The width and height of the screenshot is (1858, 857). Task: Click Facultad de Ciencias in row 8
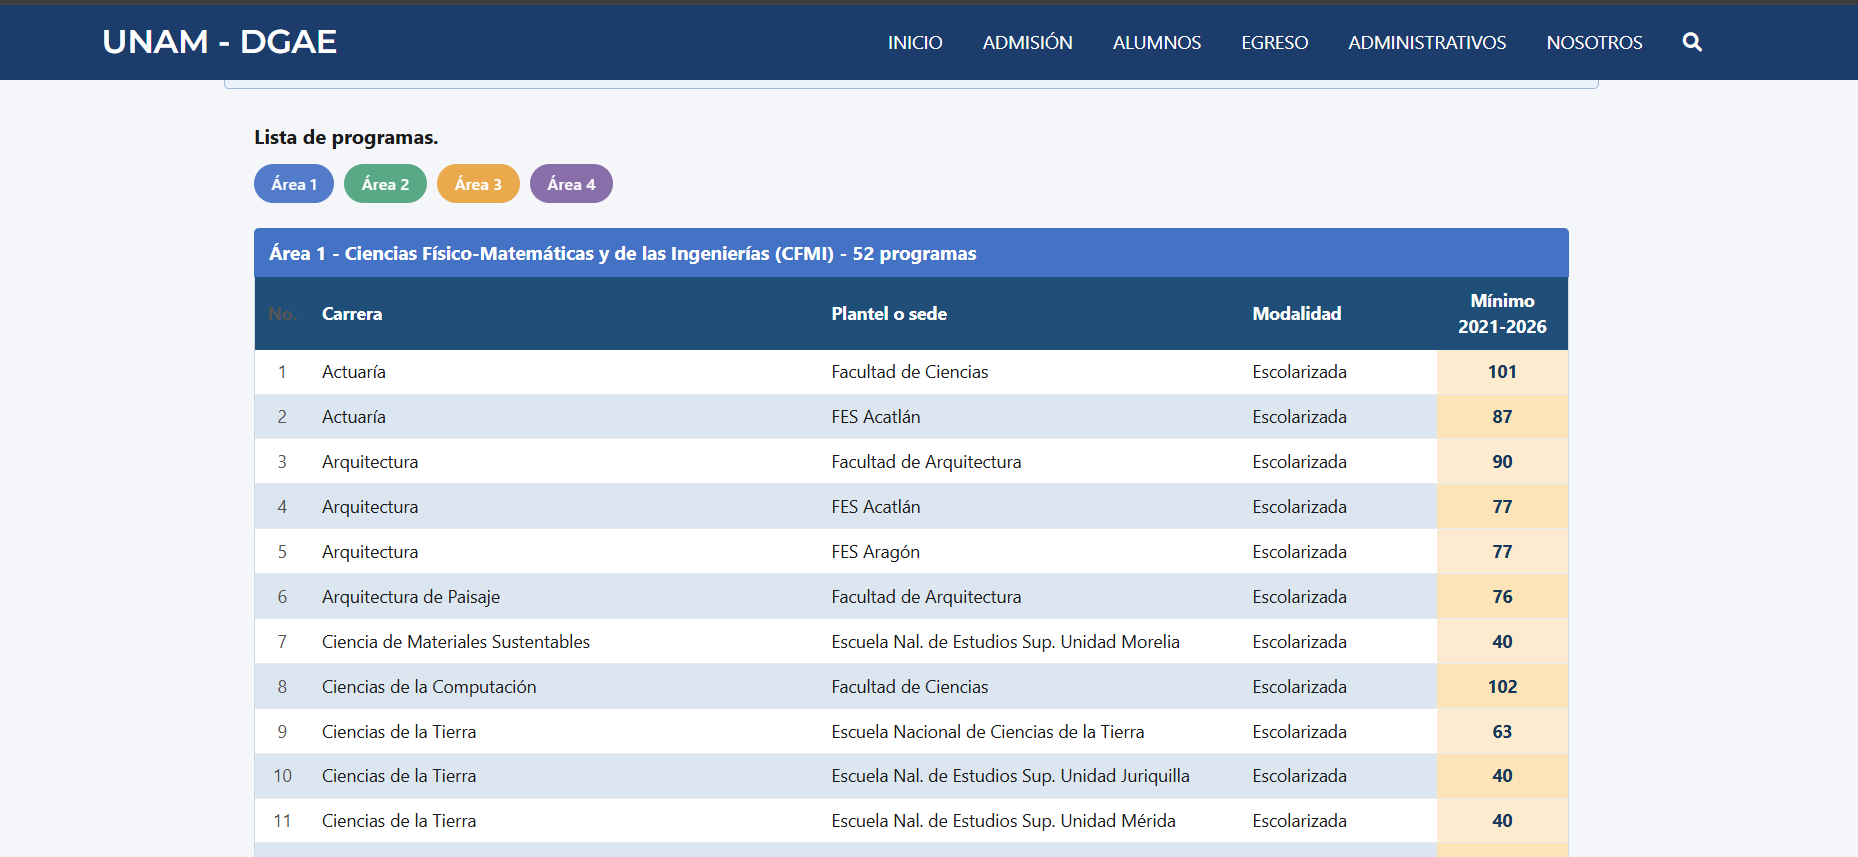tap(910, 687)
